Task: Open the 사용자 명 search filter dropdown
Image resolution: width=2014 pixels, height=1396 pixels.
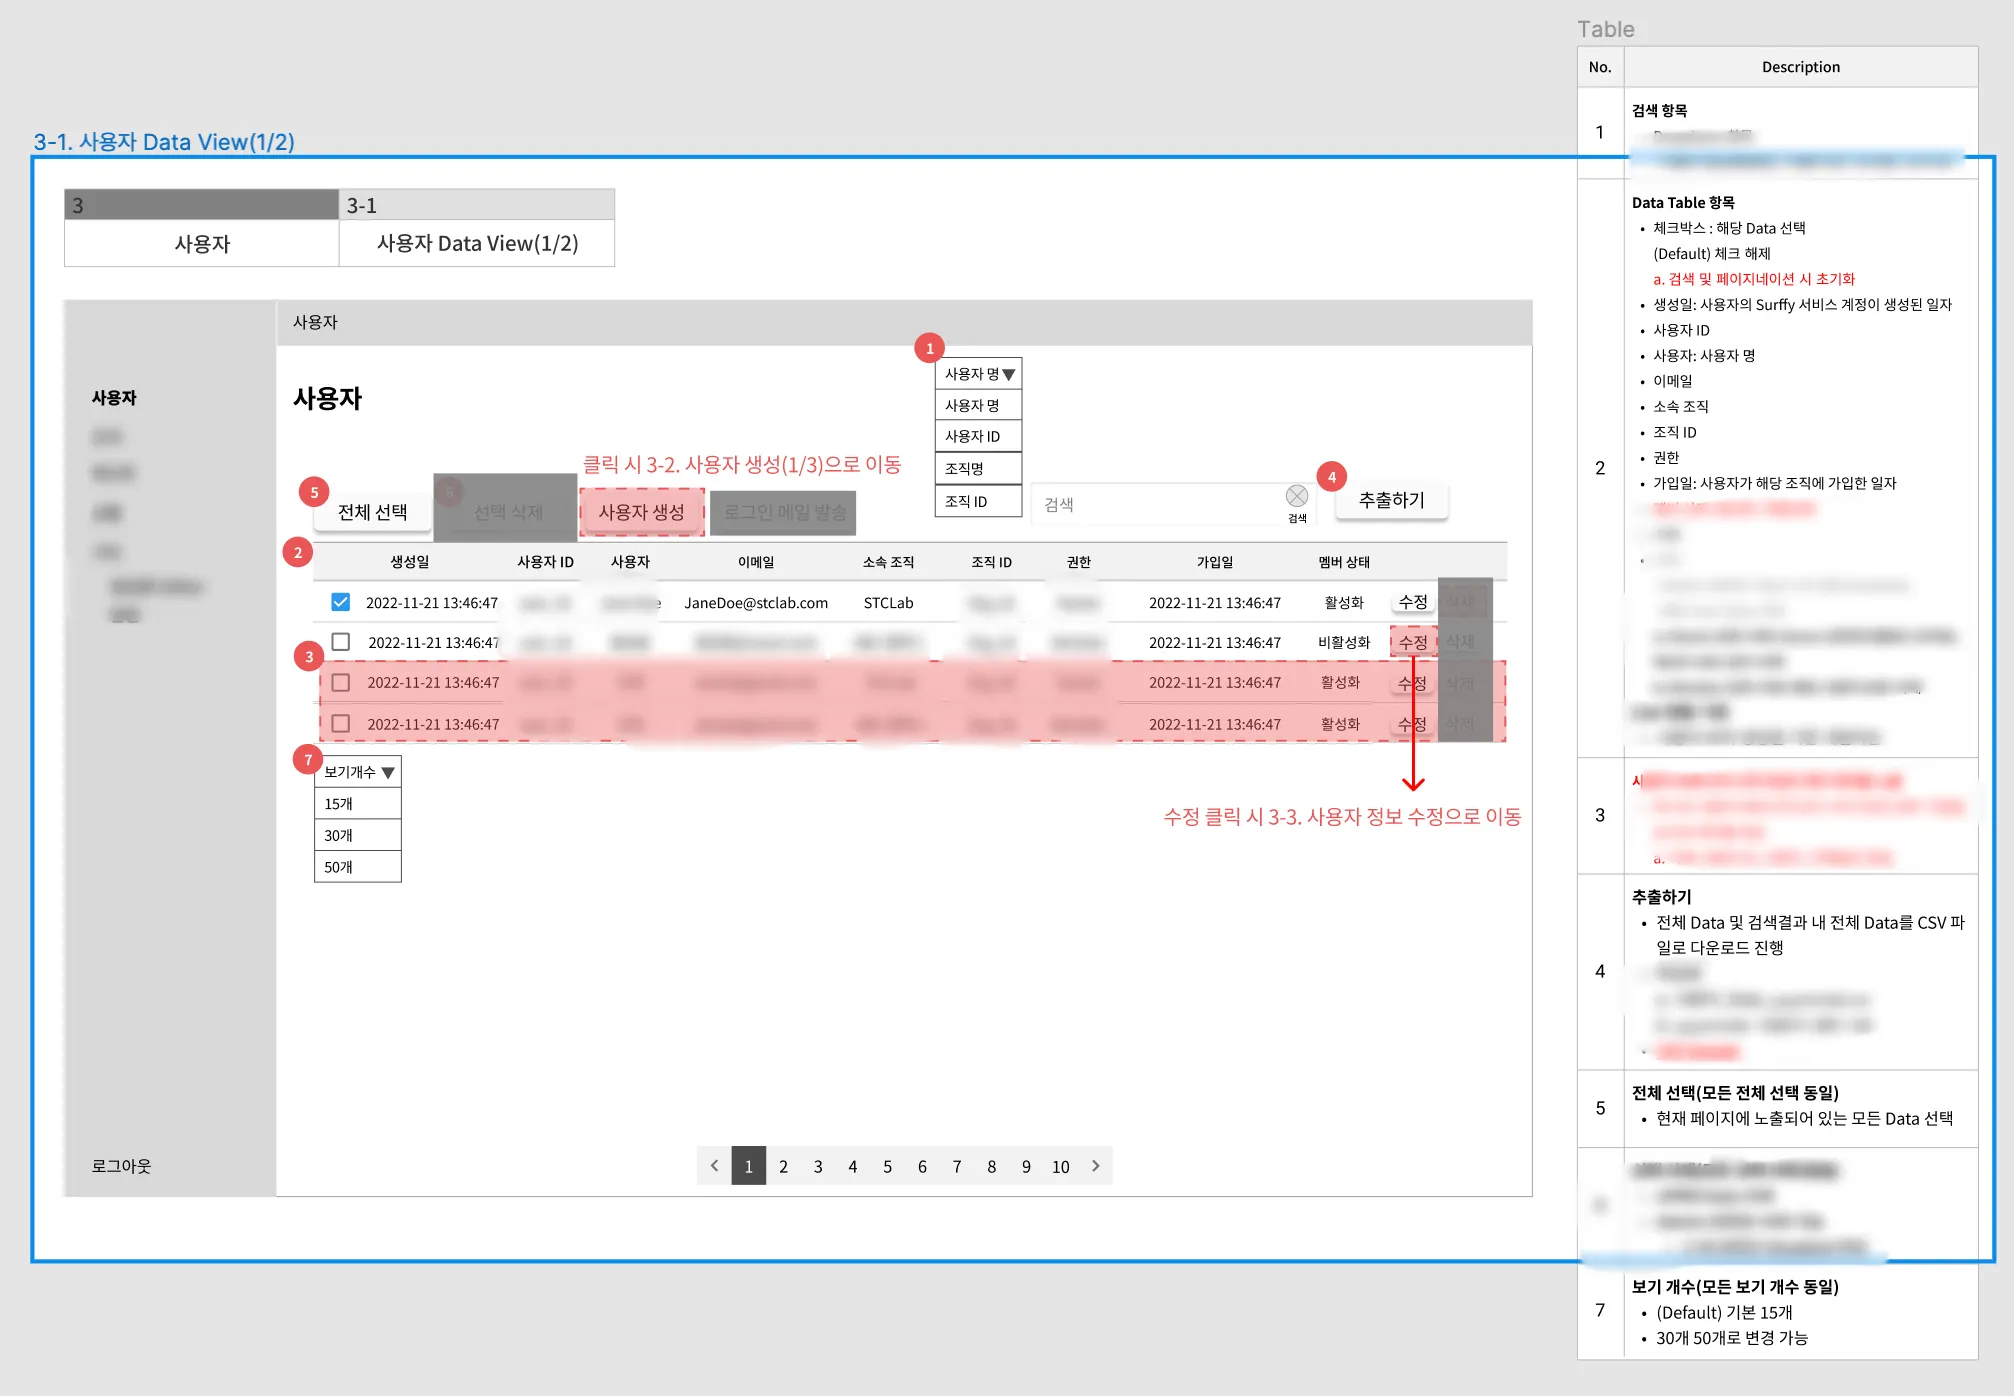Action: [978, 374]
